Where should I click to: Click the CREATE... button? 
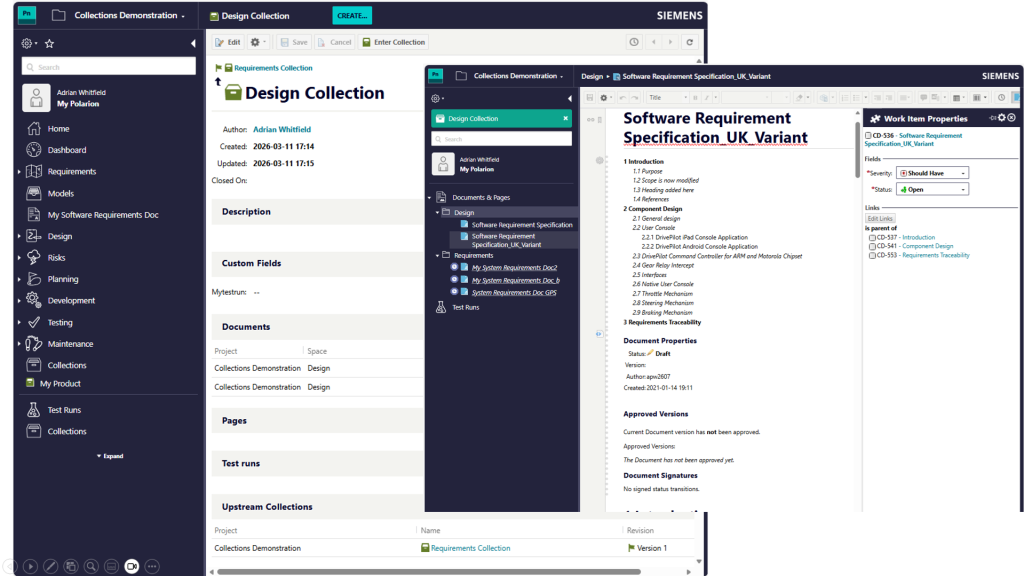click(351, 16)
